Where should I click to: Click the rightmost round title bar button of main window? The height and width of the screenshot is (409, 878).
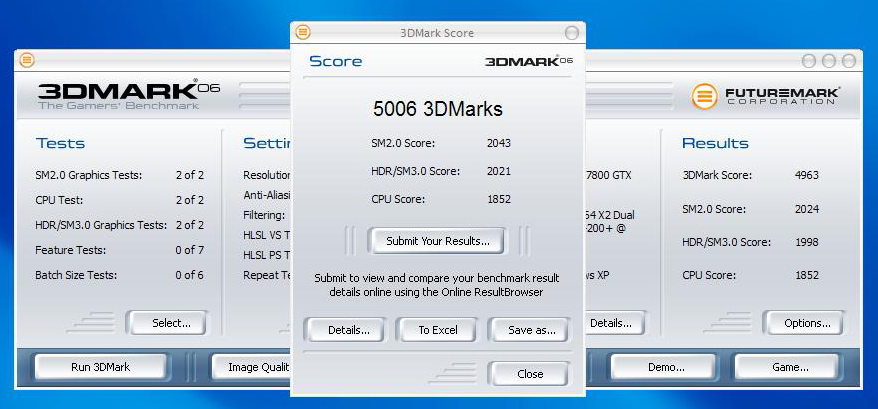pos(849,61)
